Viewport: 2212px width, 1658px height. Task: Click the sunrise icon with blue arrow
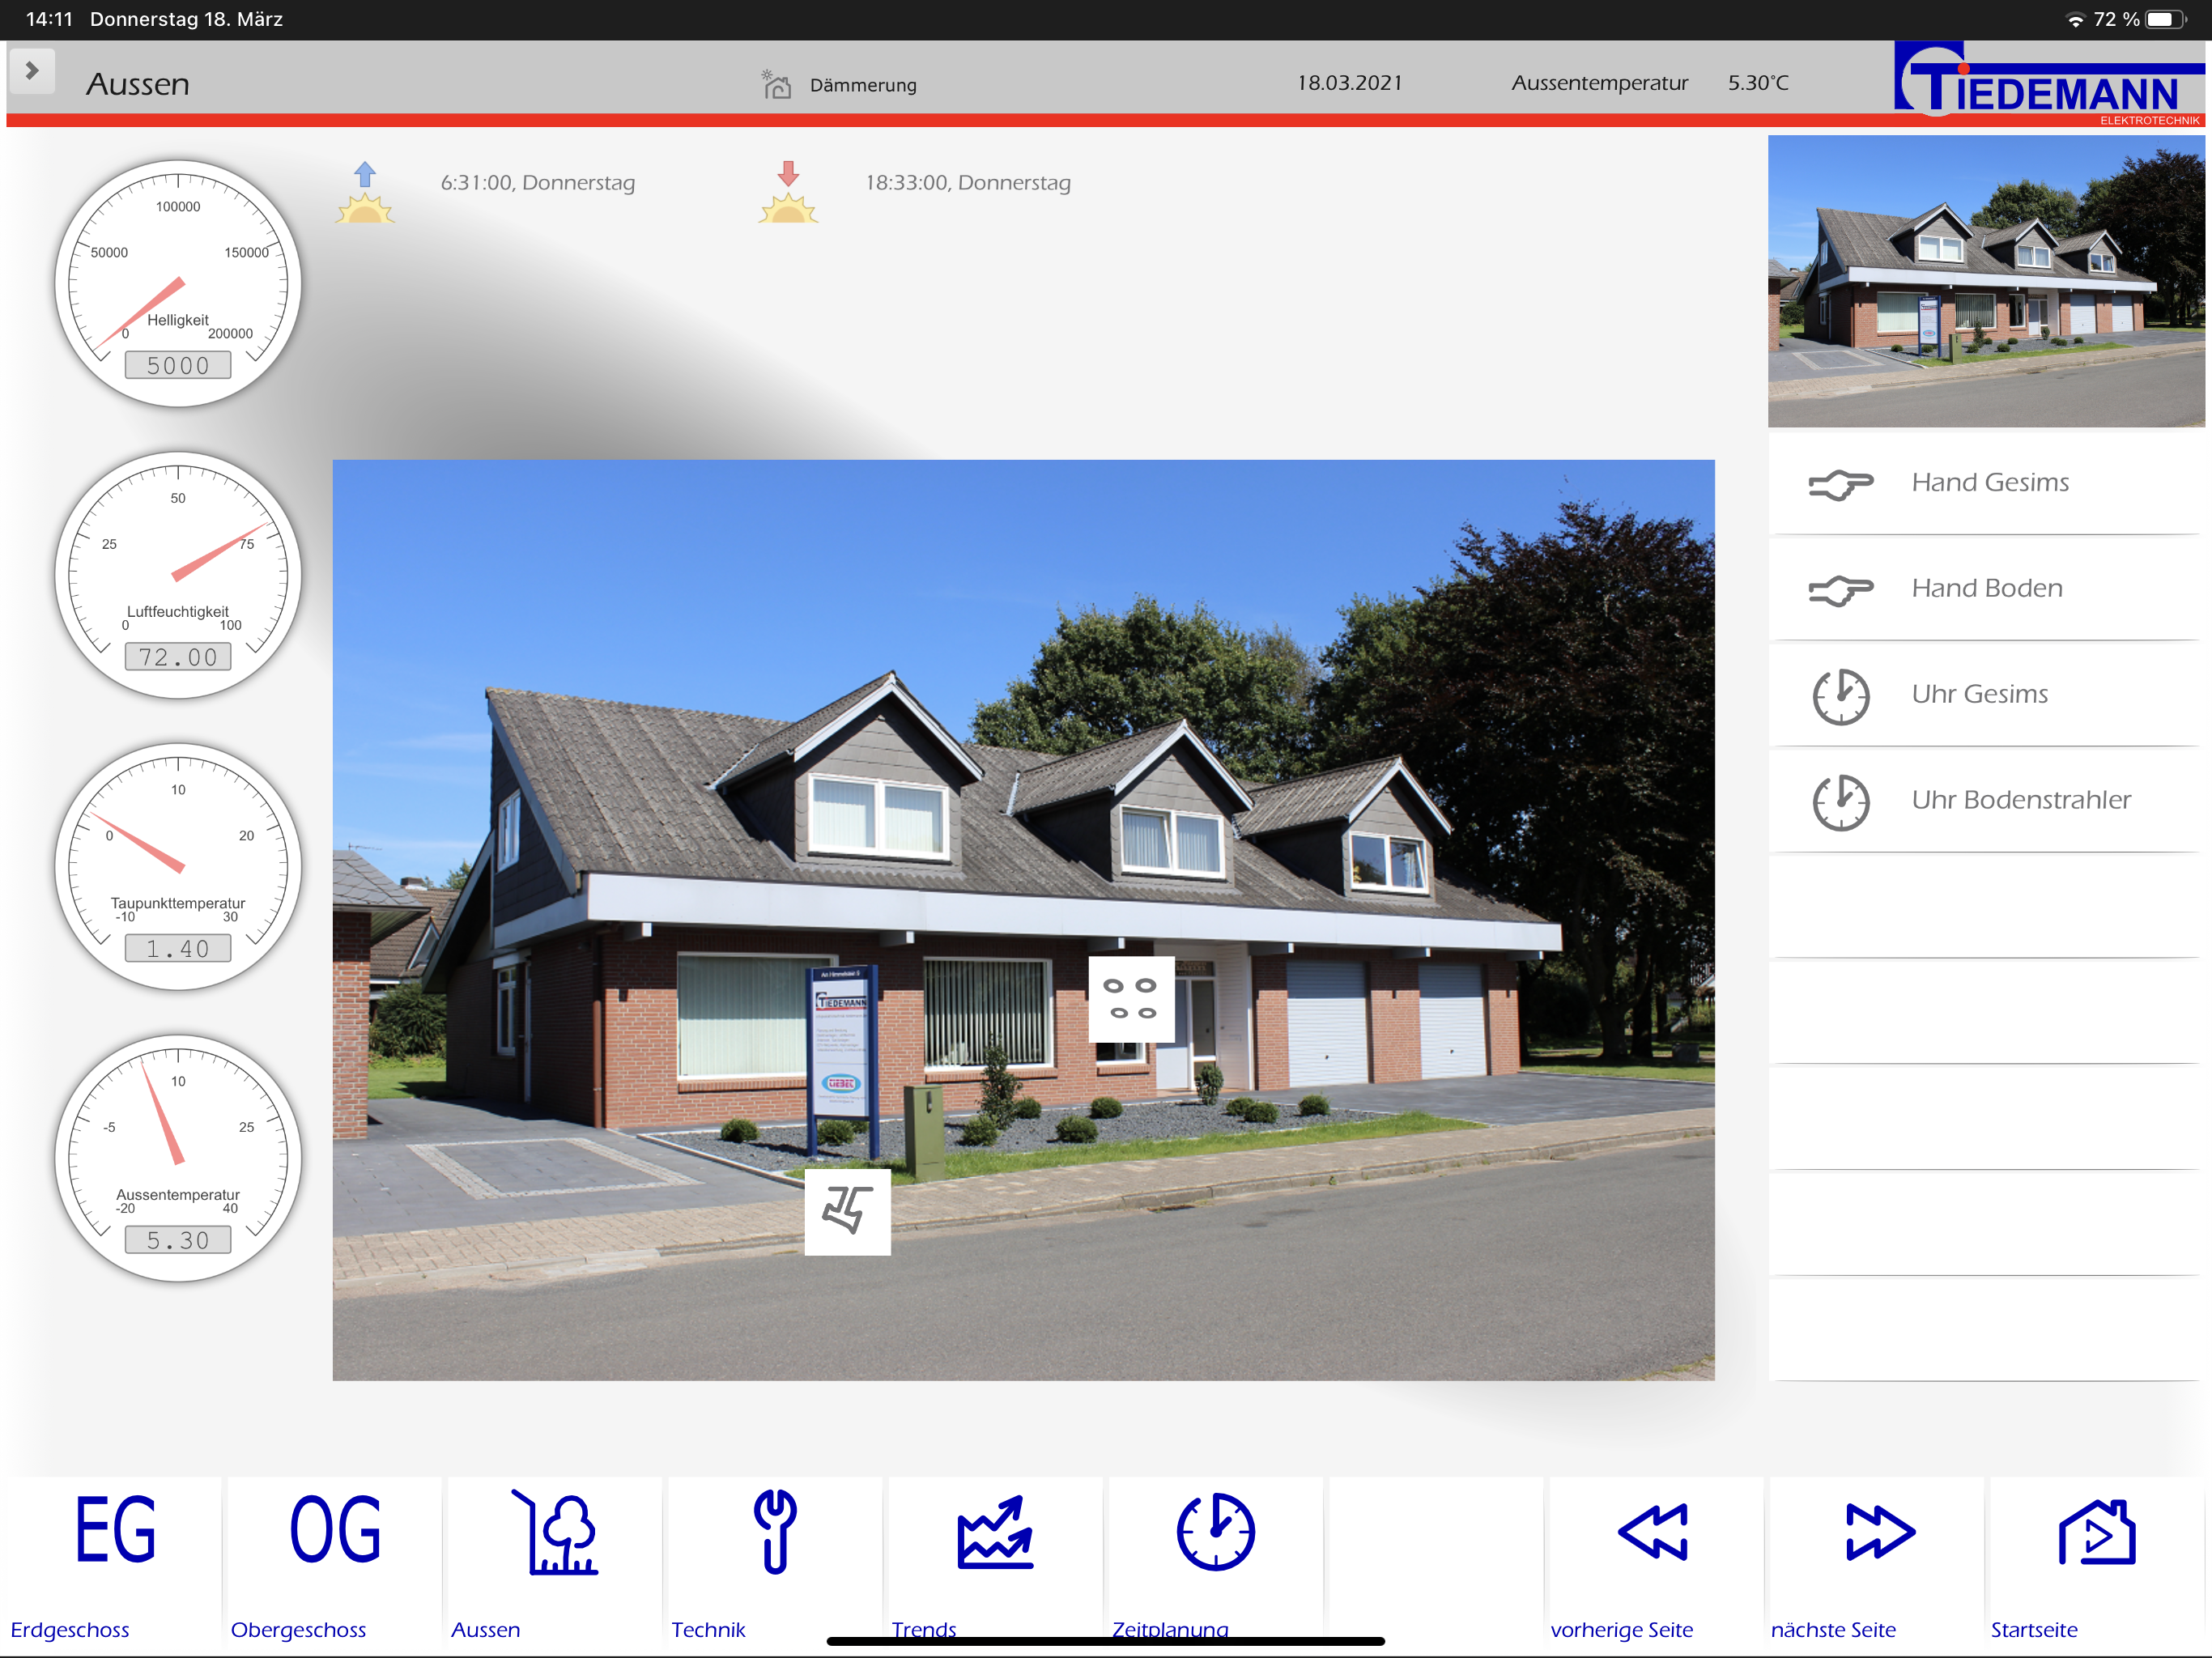point(365,192)
